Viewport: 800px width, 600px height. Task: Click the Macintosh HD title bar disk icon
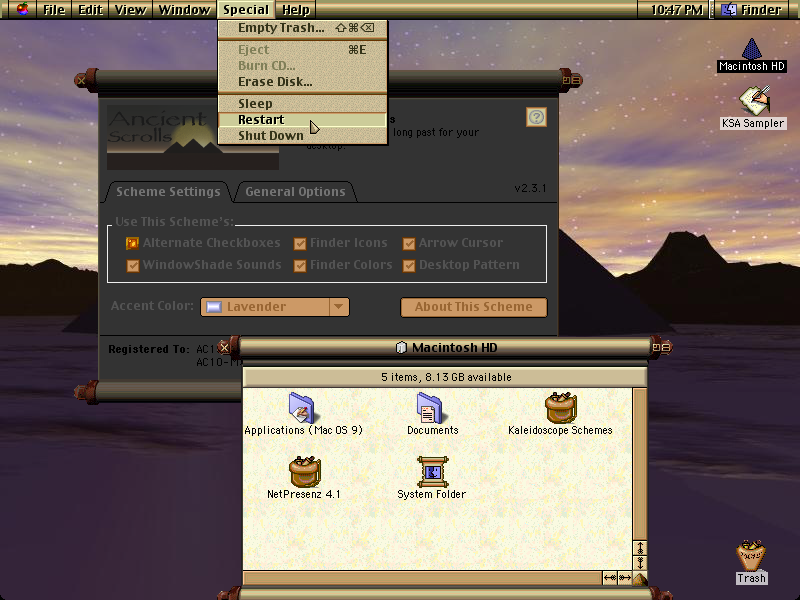(x=401, y=347)
